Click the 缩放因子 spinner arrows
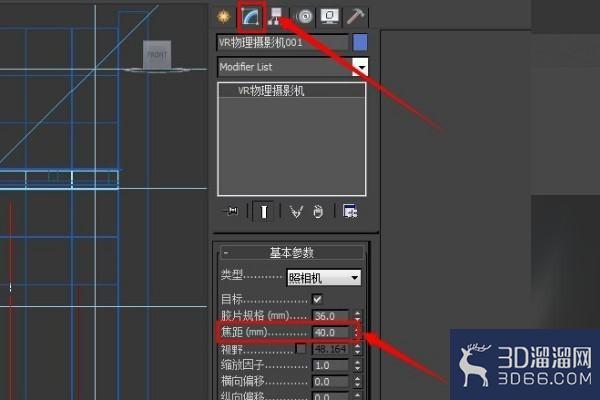 click(x=357, y=365)
